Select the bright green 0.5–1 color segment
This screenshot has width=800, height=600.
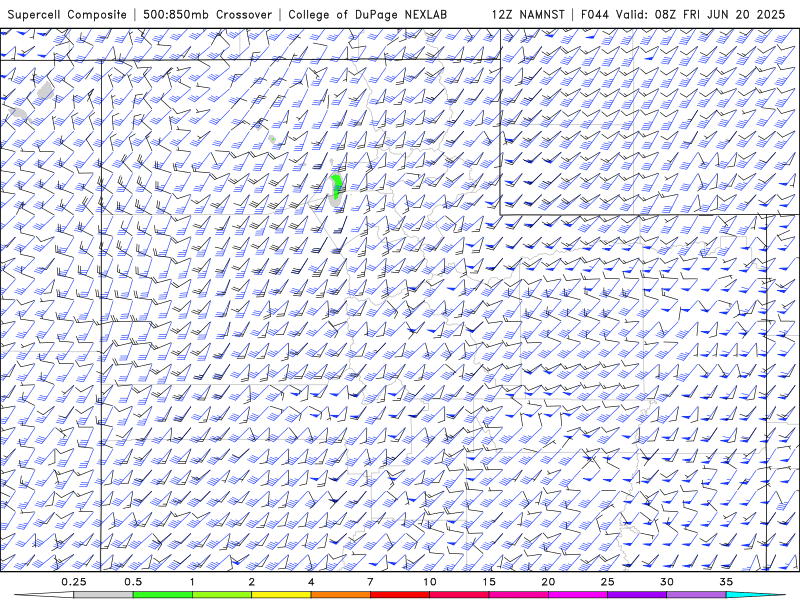[x=163, y=595]
